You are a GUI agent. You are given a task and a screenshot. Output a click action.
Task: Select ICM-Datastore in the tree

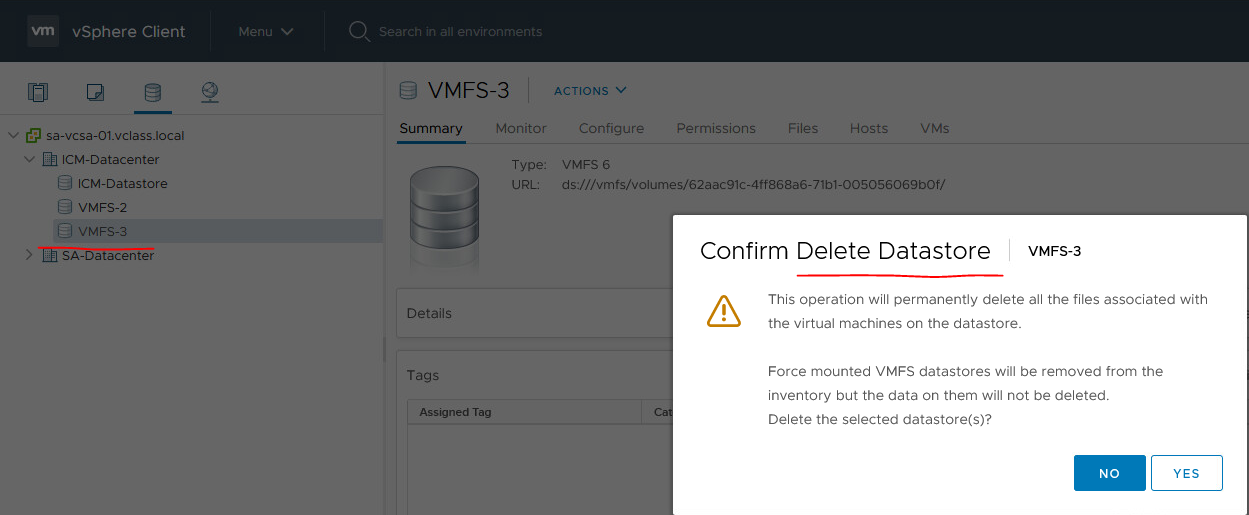coord(122,183)
